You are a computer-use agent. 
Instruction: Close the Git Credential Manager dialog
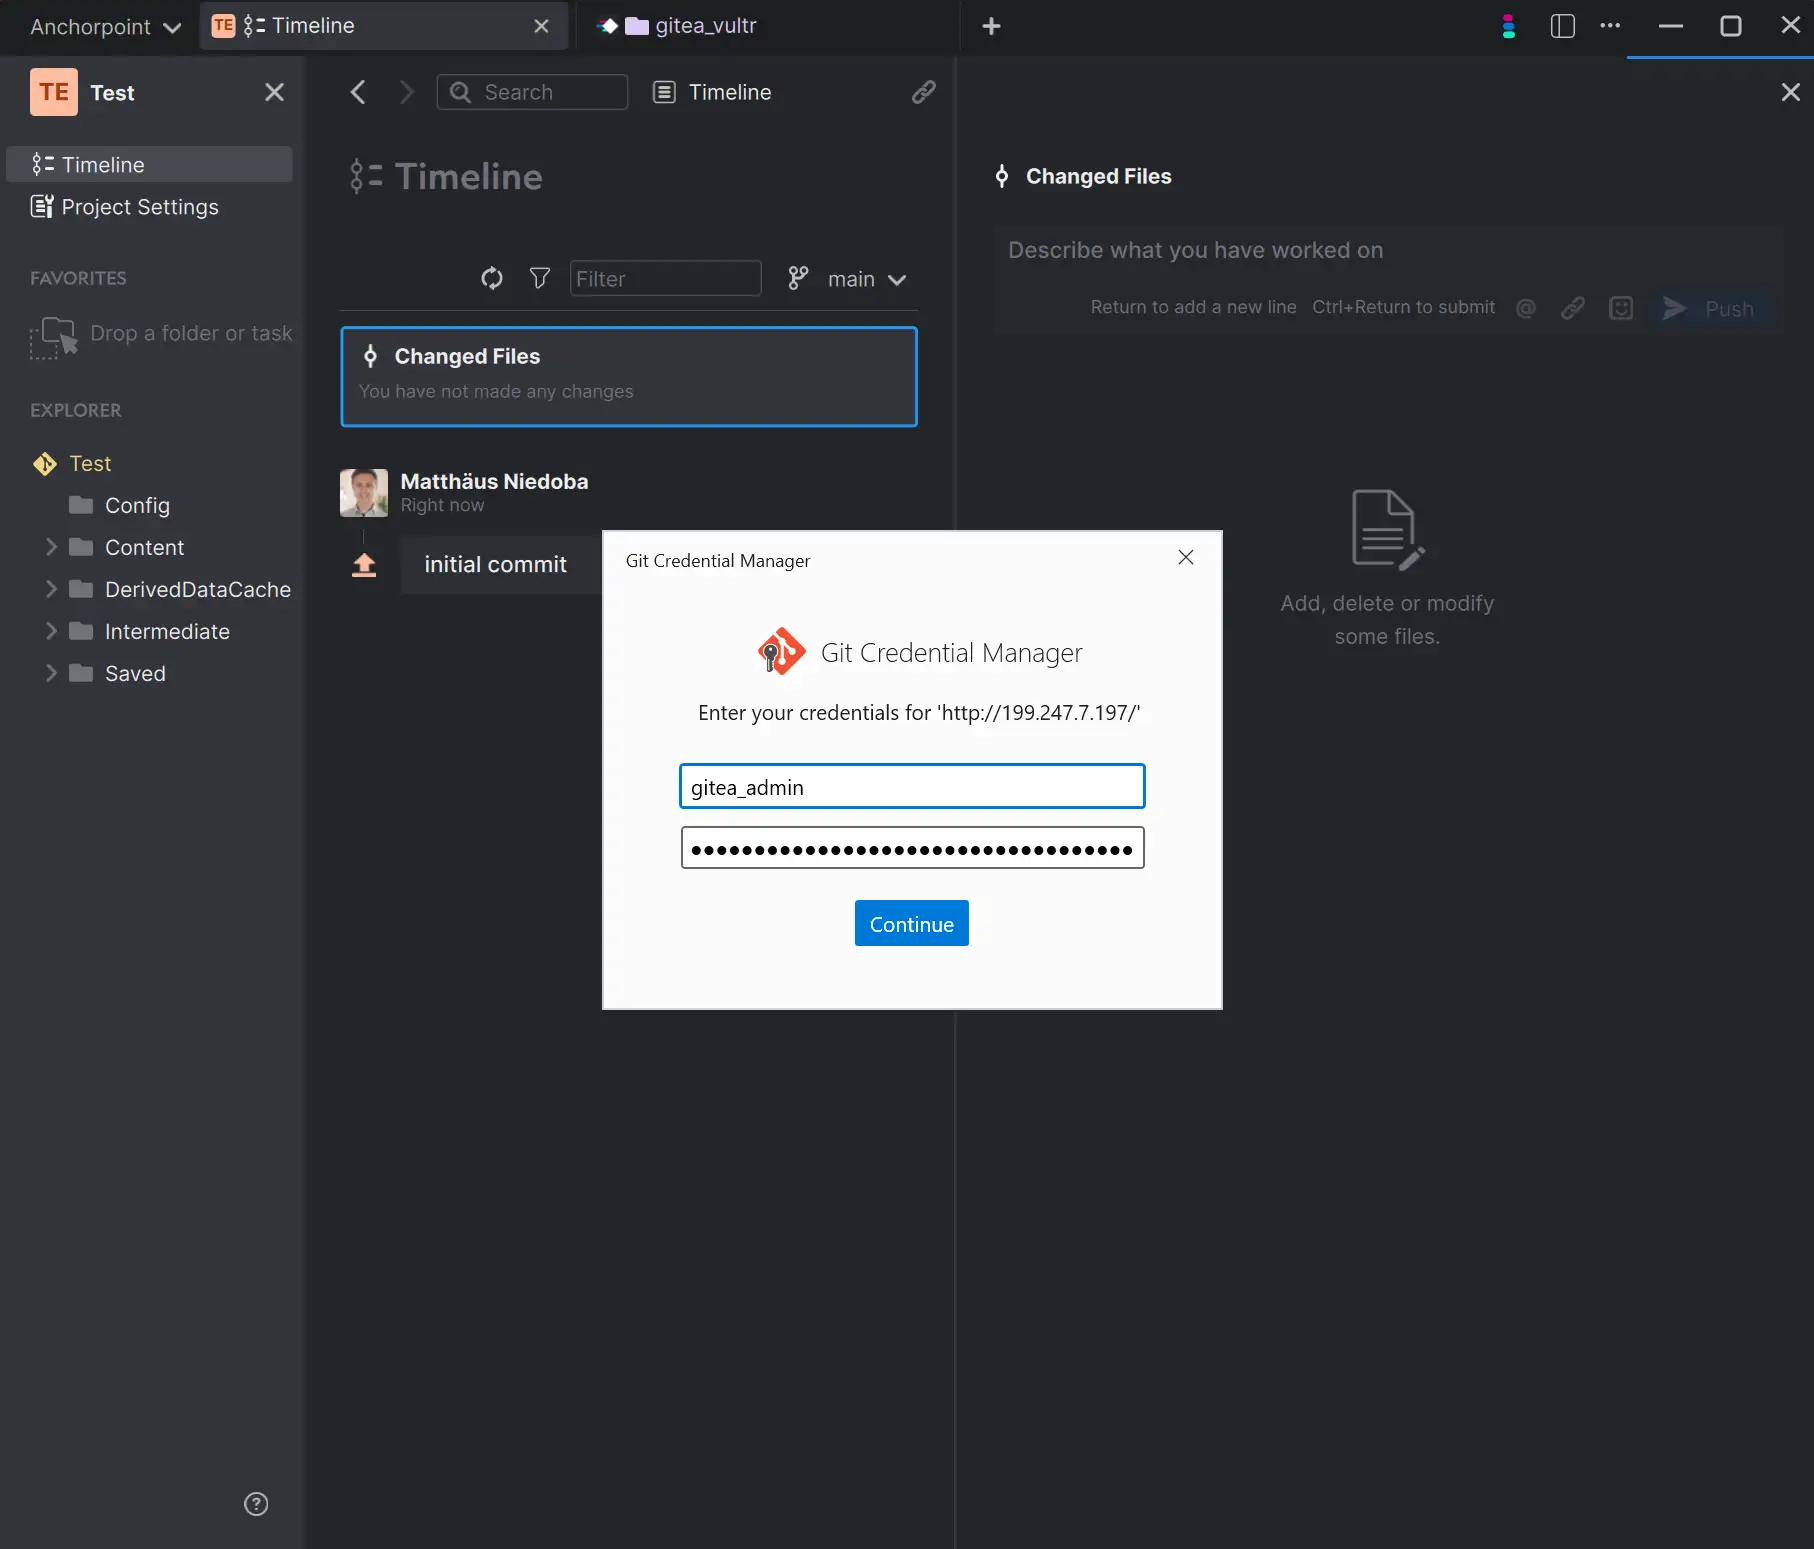click(x=1186, y=557)
